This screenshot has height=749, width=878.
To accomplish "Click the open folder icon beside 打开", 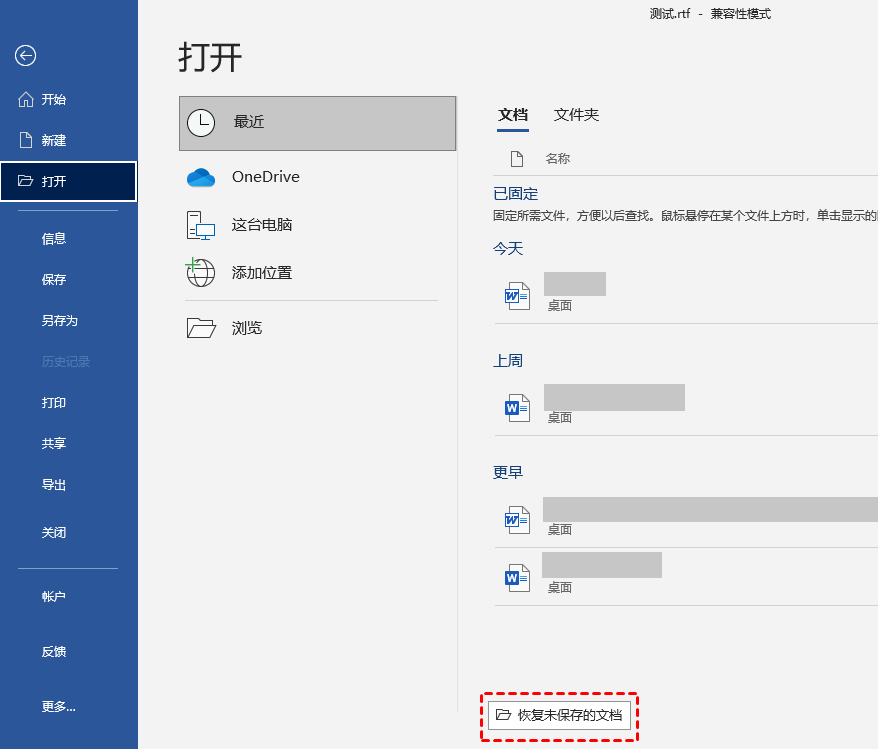I will tap(25, 180).
